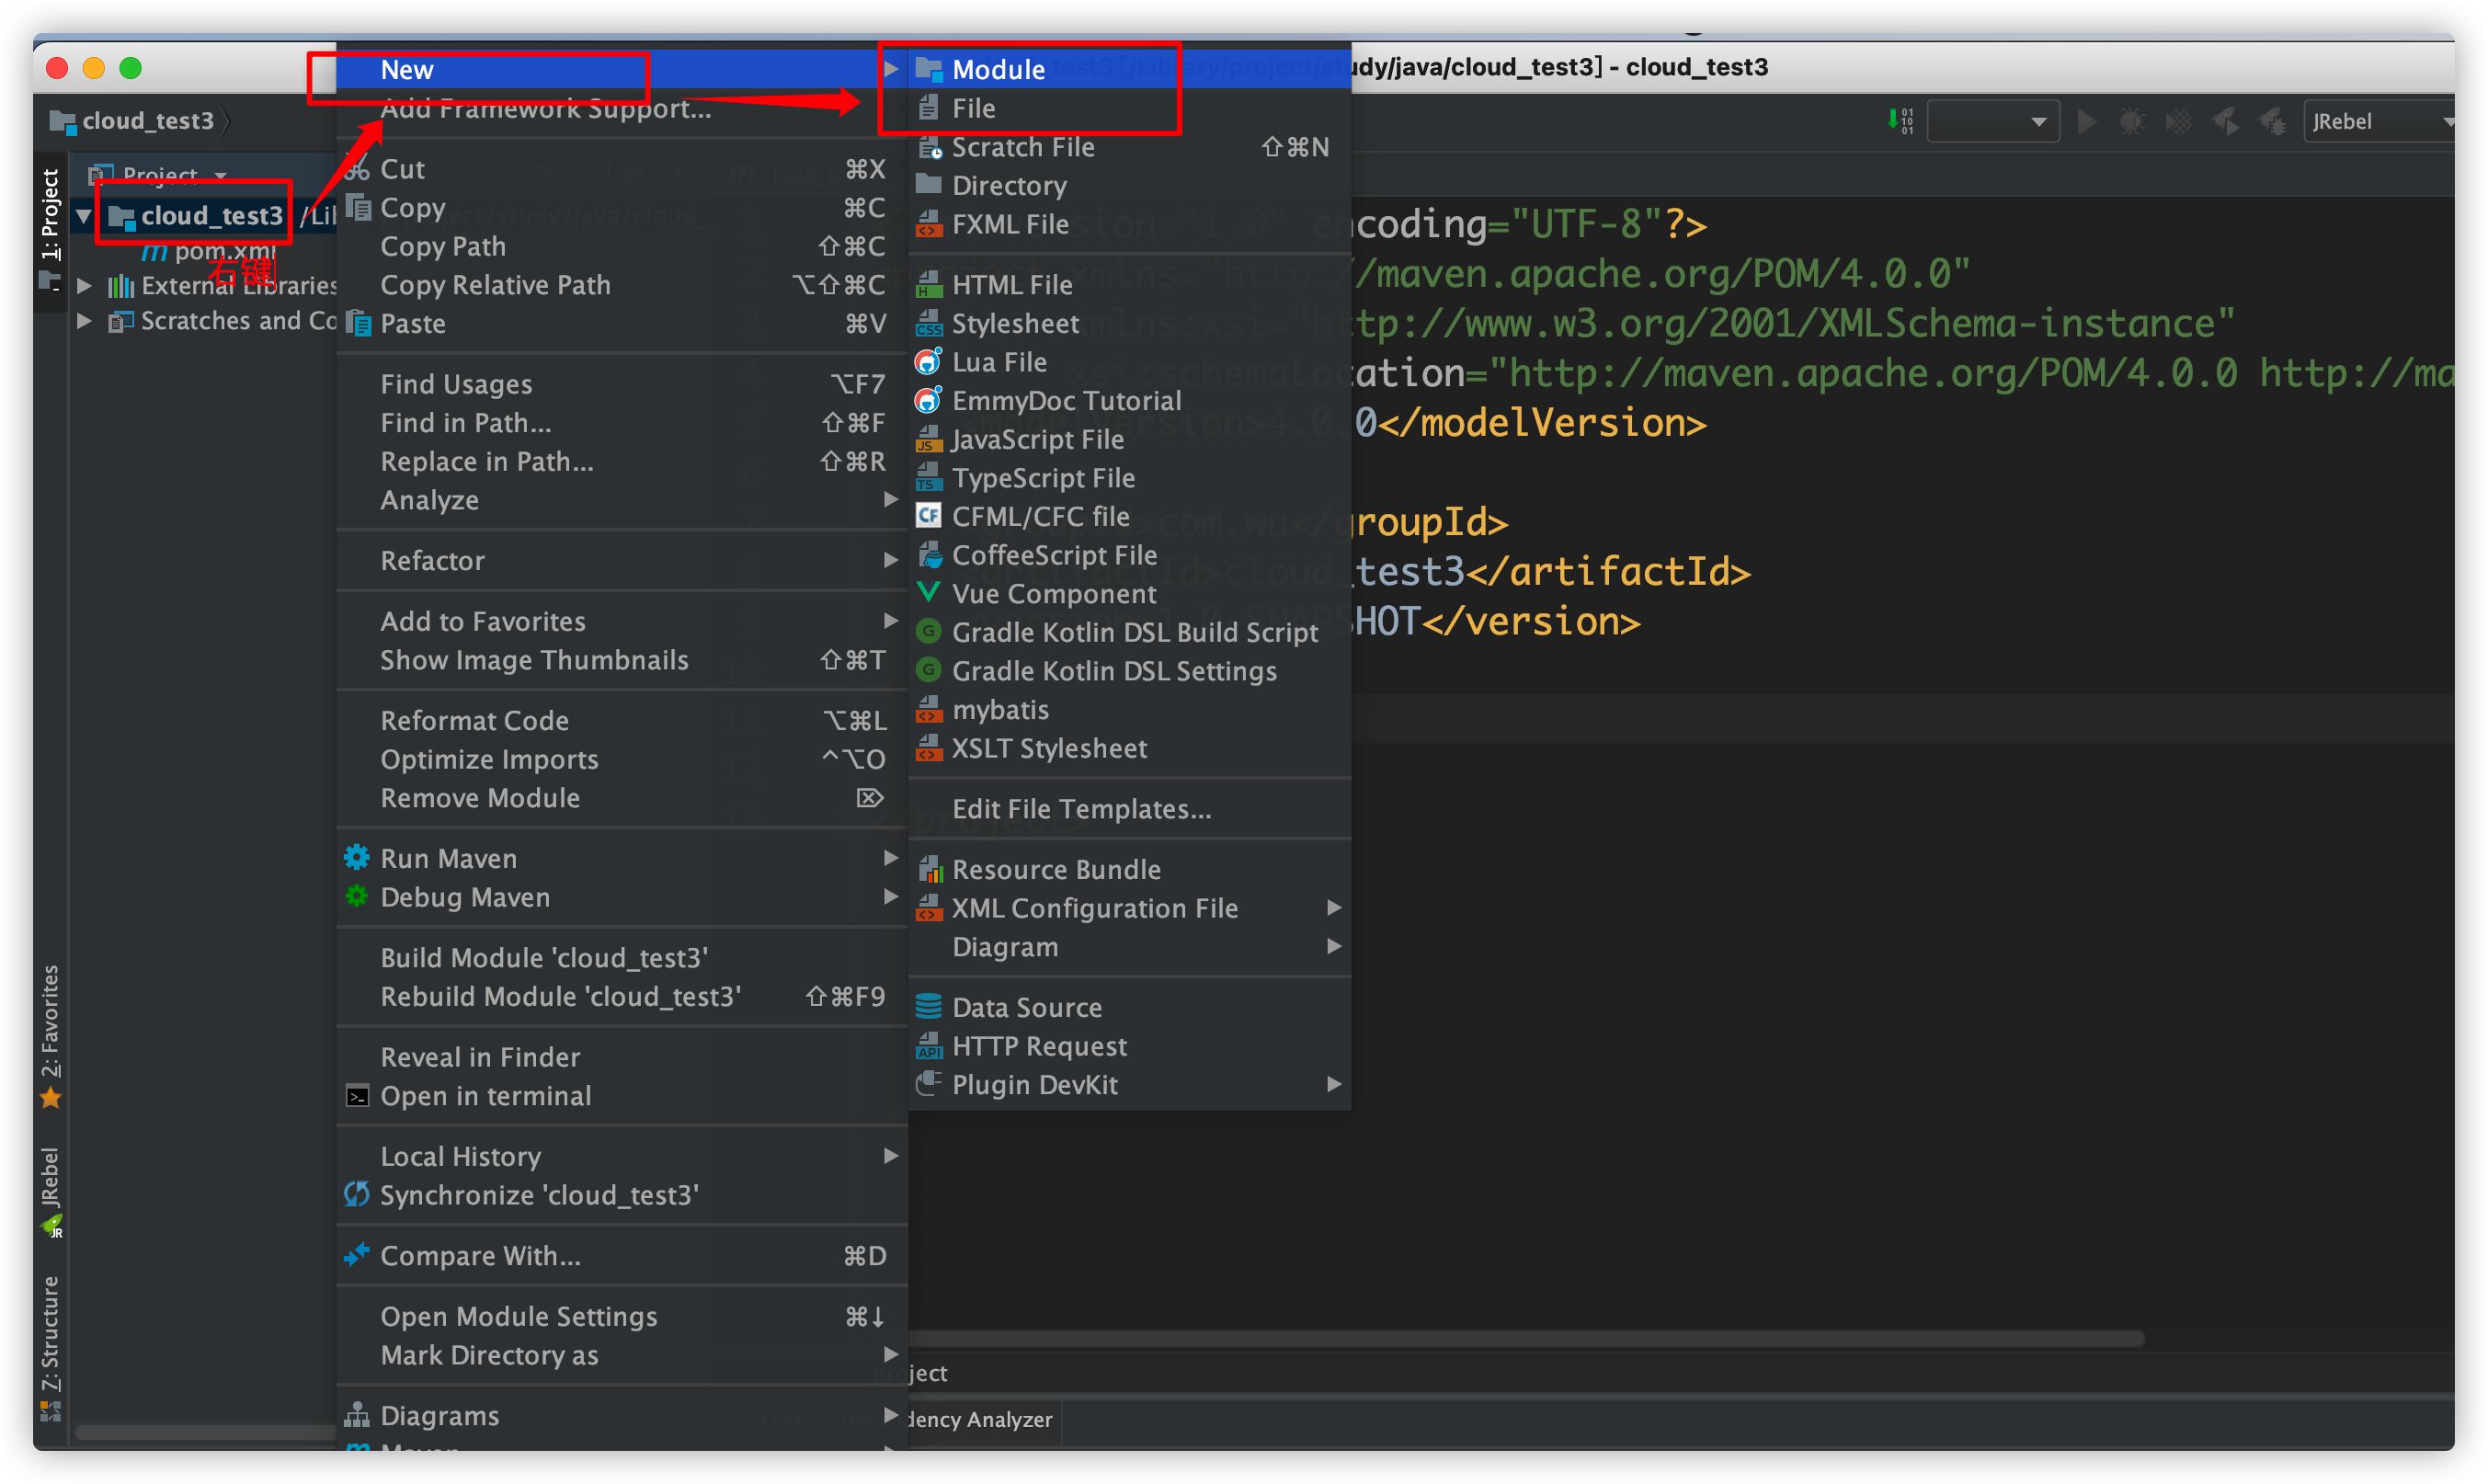Click the Stylesheet CSS icon

pyautogui.click(x=929, y=323)
